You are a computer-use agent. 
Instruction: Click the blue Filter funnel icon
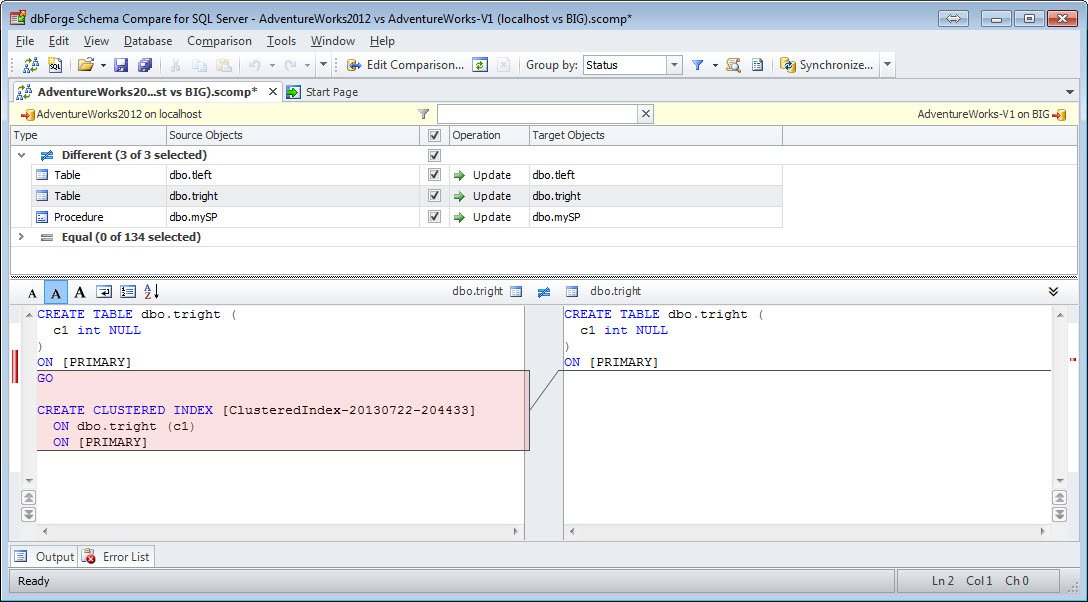coord(697,65)
